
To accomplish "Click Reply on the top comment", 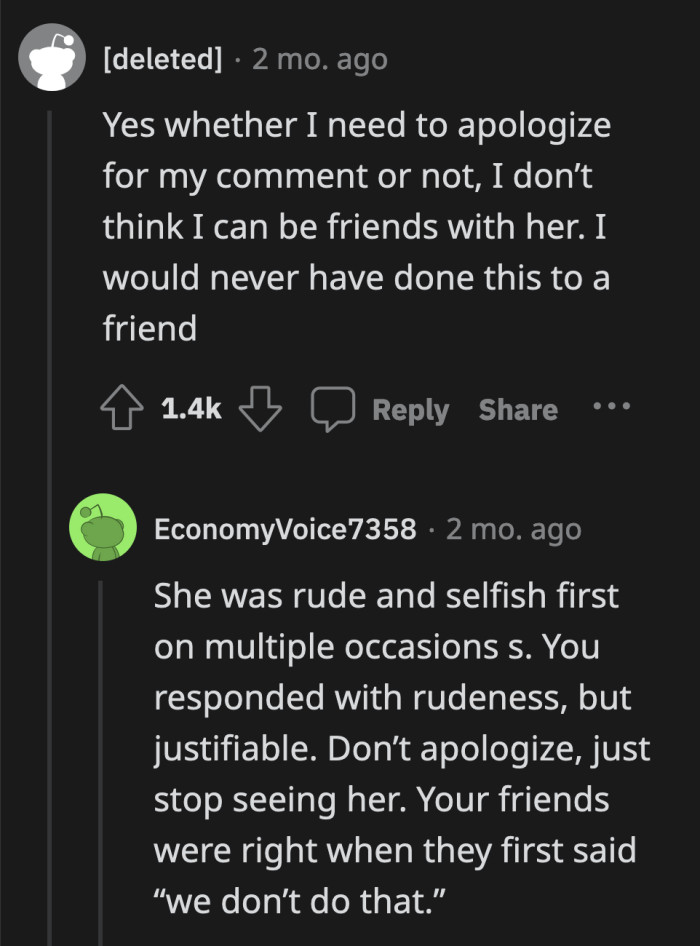I will click(411, 409).
